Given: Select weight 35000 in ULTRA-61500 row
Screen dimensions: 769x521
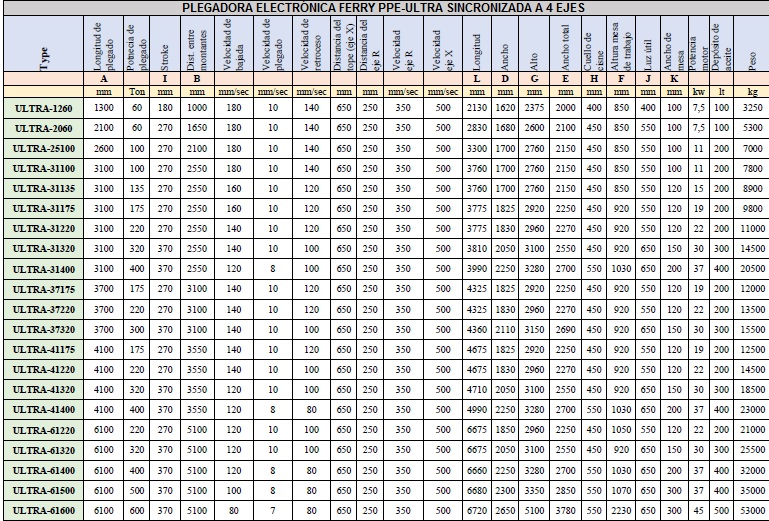Looking at the screenshot, I should pos(752,490).
